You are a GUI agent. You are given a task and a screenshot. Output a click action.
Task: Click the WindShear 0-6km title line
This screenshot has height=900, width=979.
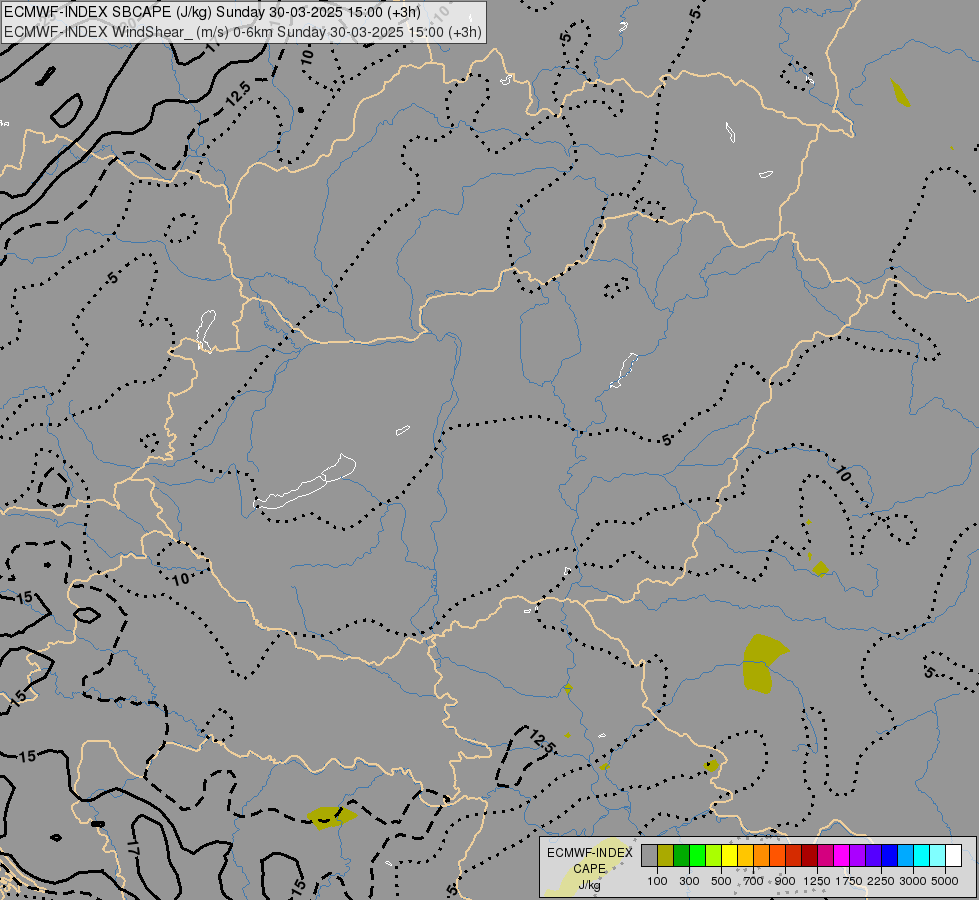(243, 31)
